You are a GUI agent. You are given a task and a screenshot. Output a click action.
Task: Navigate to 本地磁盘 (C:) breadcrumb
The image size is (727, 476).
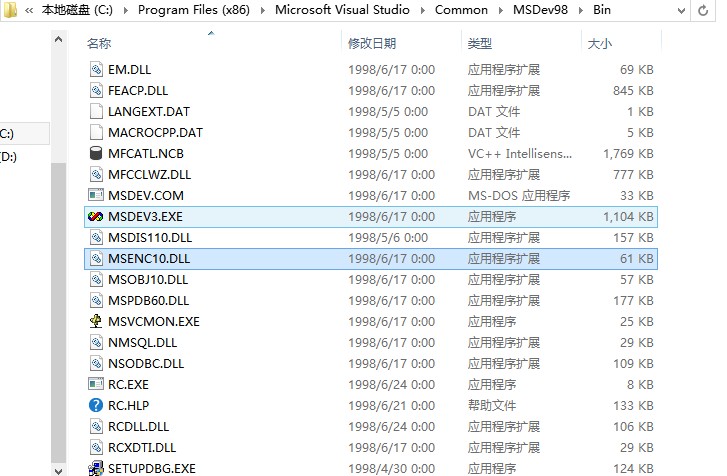click(77, 10)
